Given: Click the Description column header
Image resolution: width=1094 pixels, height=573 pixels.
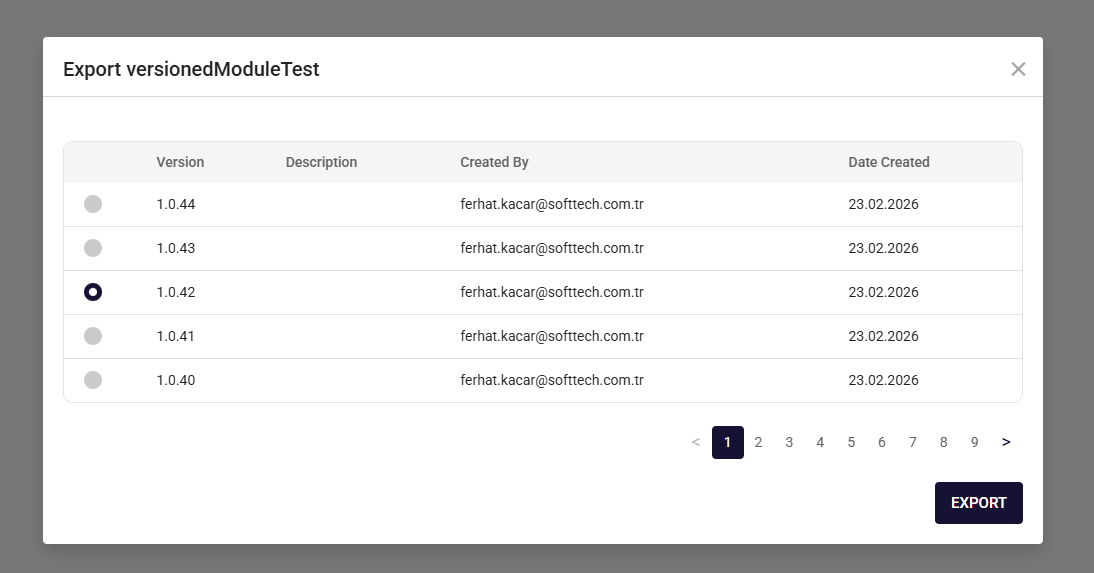Looking at the screenshot, I should (321, 162).
